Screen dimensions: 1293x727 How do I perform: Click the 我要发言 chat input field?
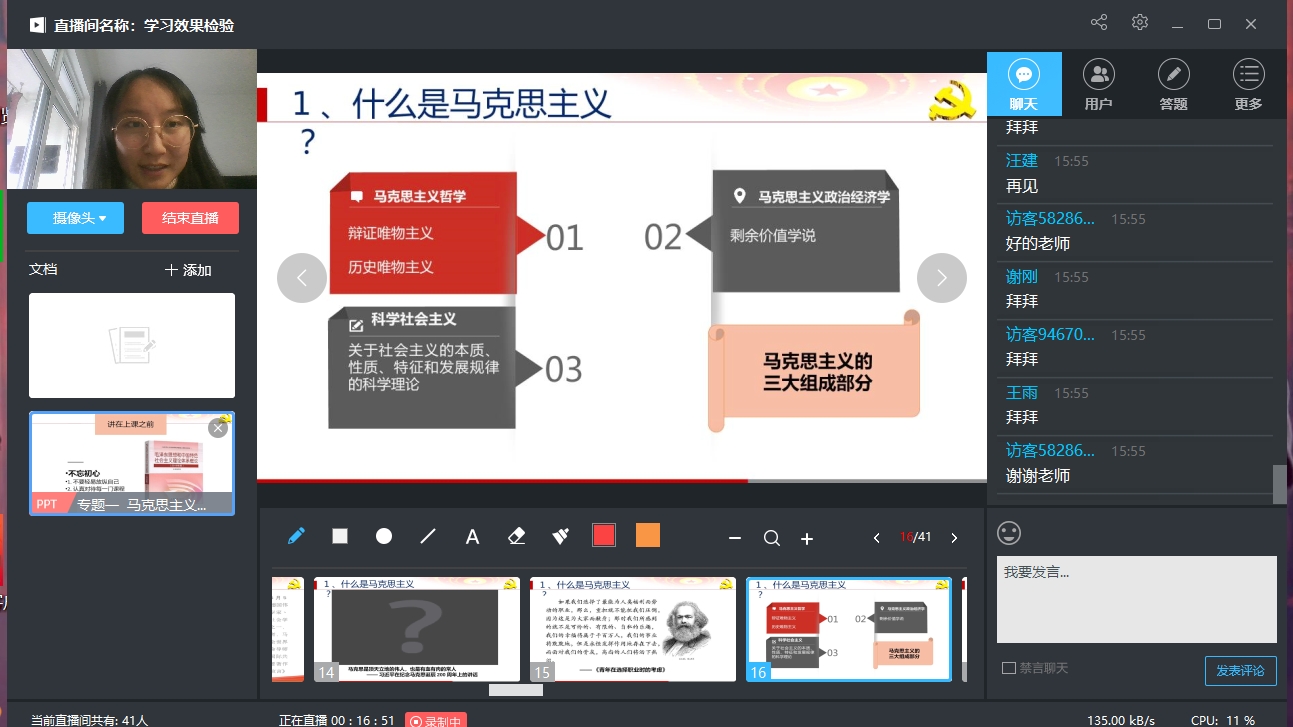pyautogui.click(x=1136, y=598)
